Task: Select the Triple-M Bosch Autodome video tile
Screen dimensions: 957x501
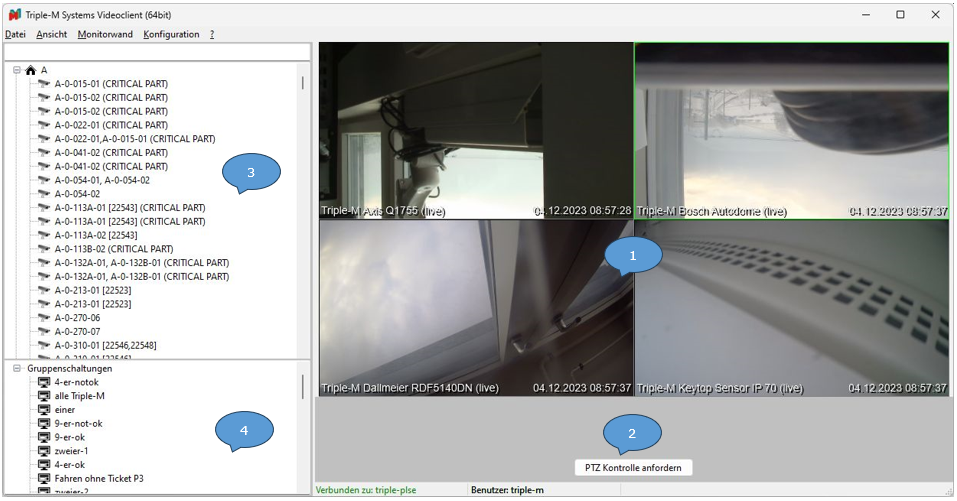Action: point(791,130)
